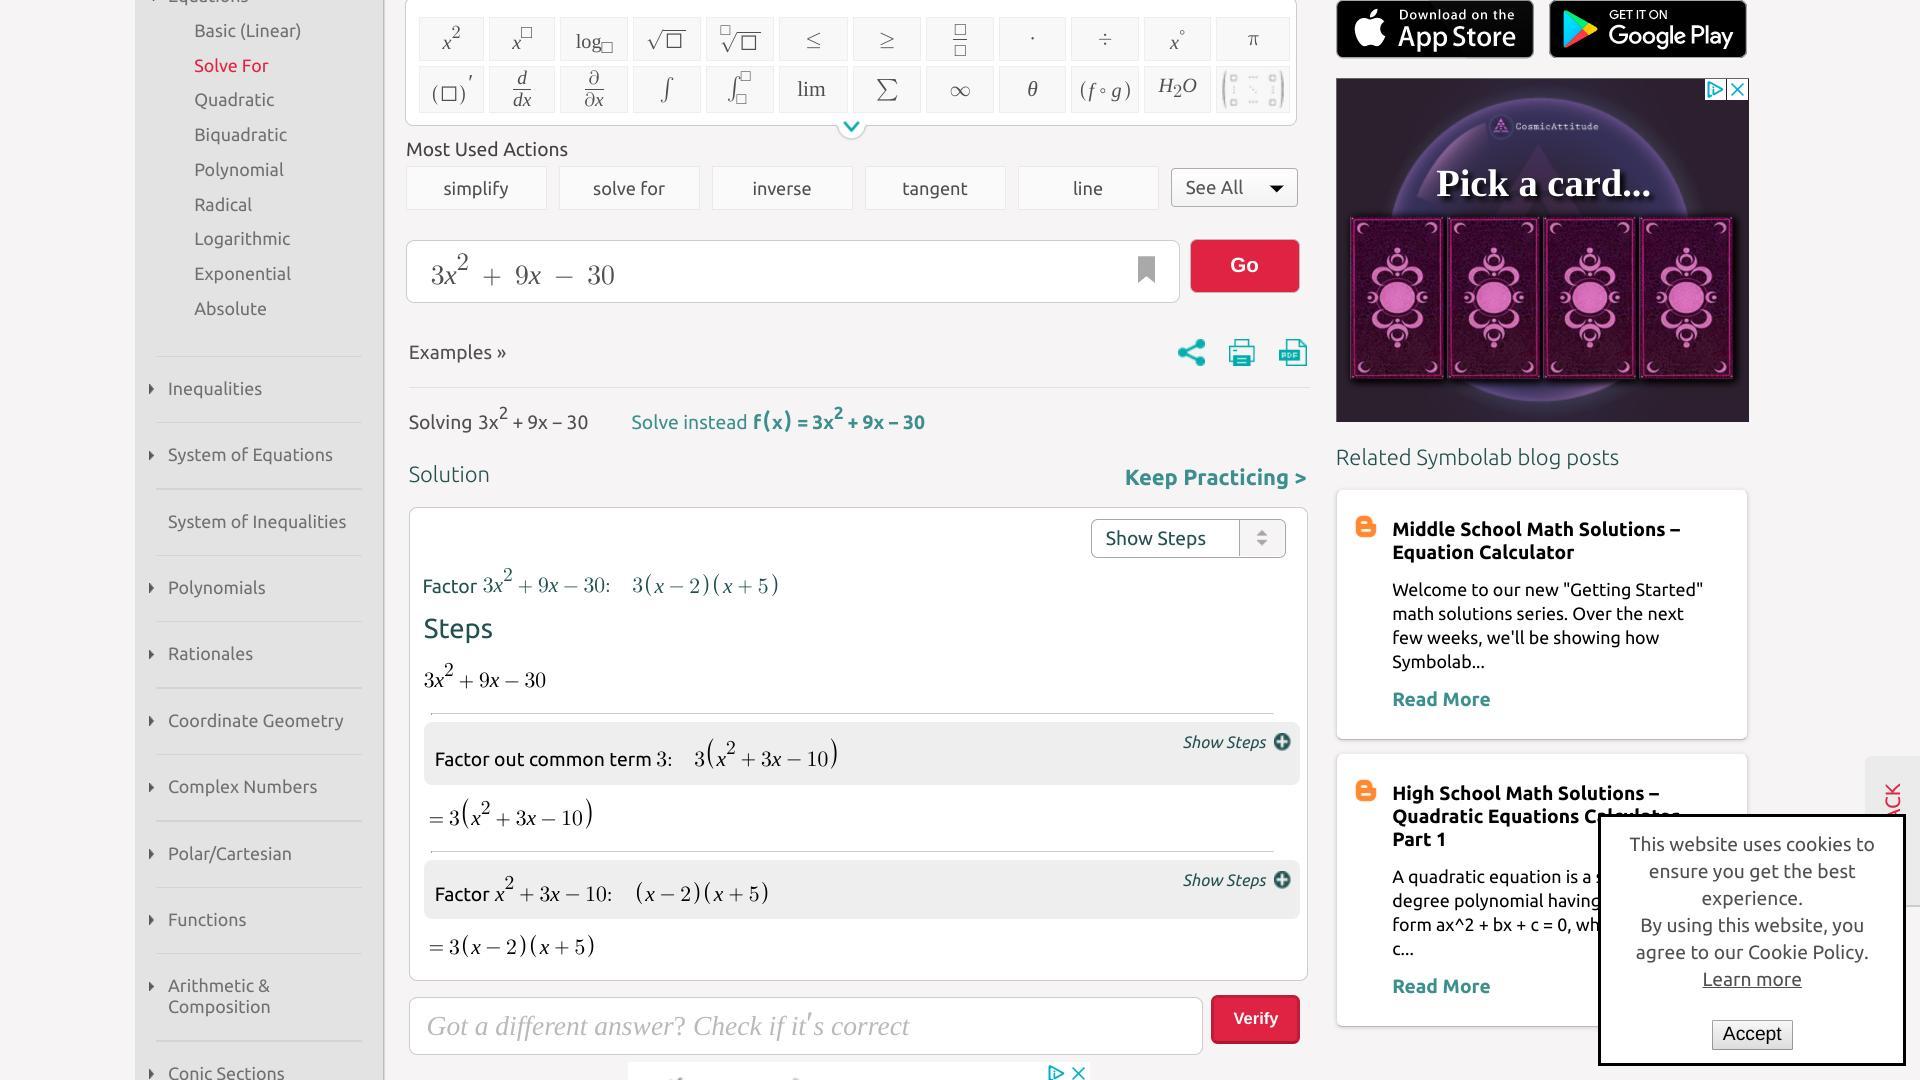
Task: Insert the integral symbol
Action: click(x=666, y=90)
